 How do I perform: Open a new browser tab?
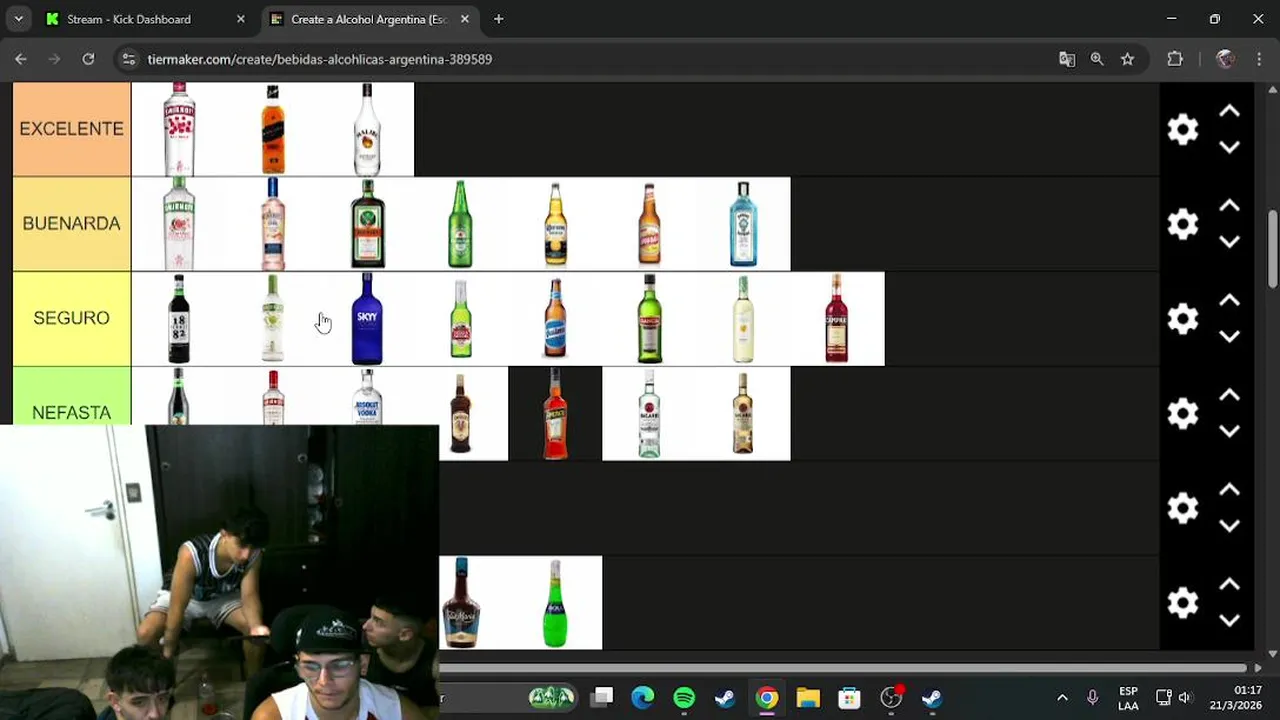click(498, 19)
